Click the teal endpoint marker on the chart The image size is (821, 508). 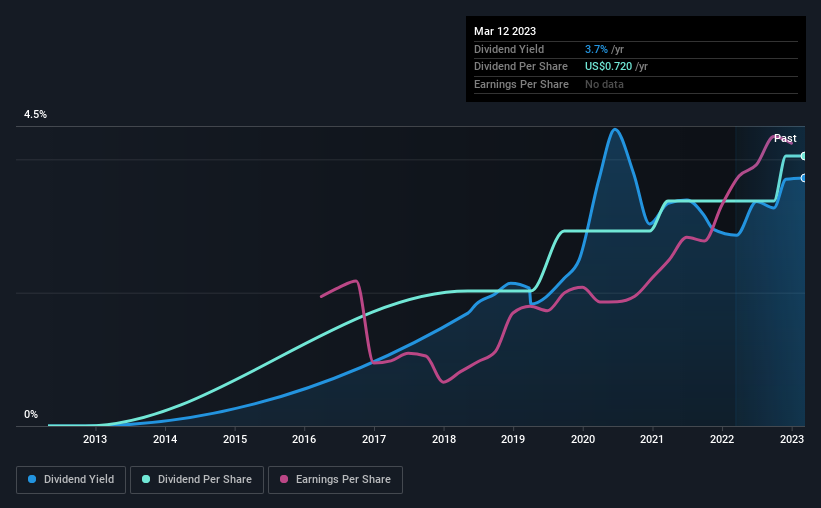(x=804, y=156)
